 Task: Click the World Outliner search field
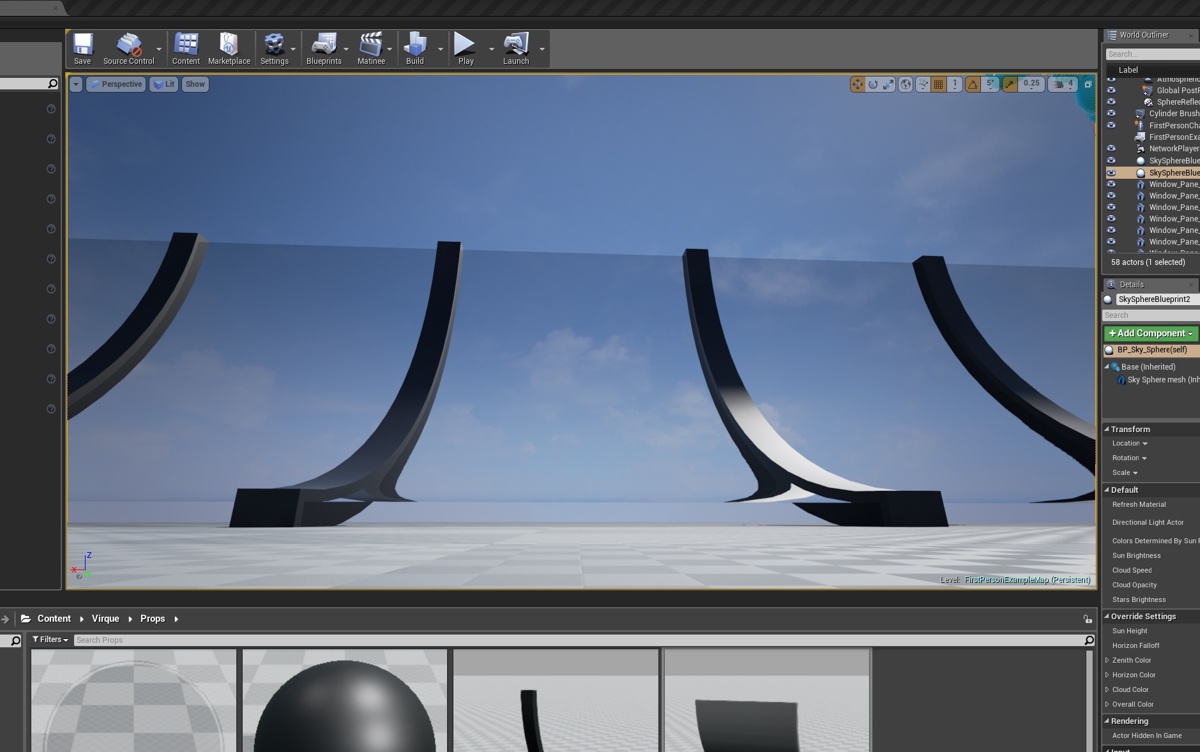pos(1152,54)
